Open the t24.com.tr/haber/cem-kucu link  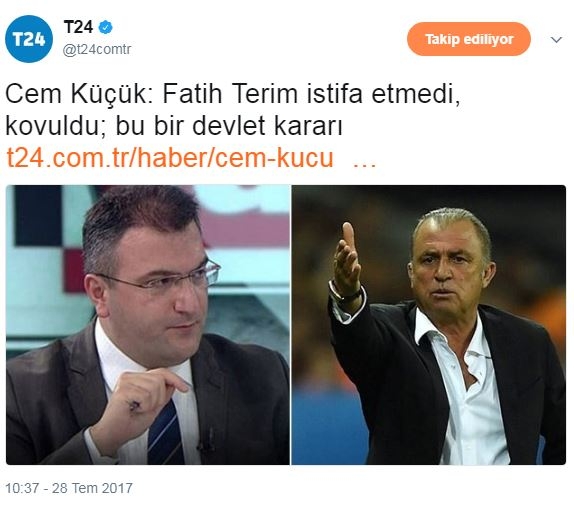pos(170,158)
